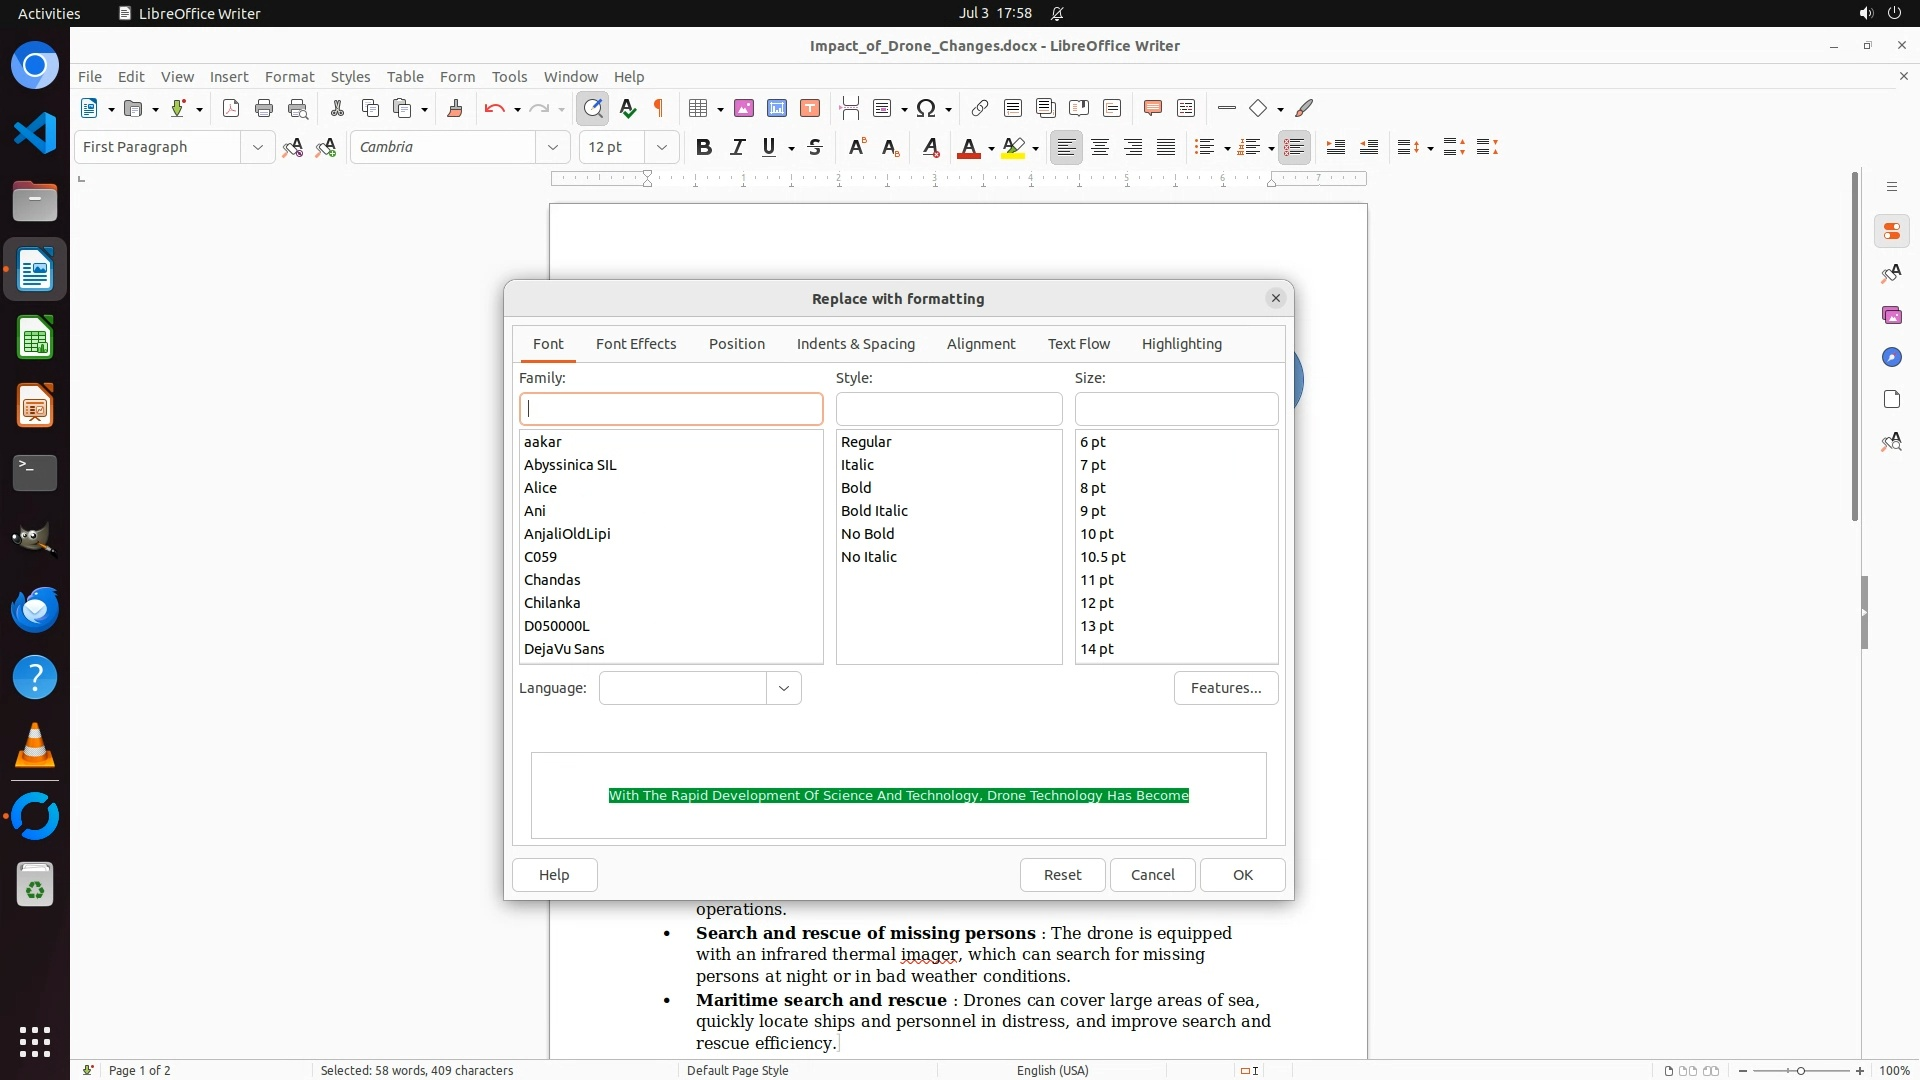Switch to the Font Effects tab
This screenshot has width=1920, height=1080.
tap(636, 343)
